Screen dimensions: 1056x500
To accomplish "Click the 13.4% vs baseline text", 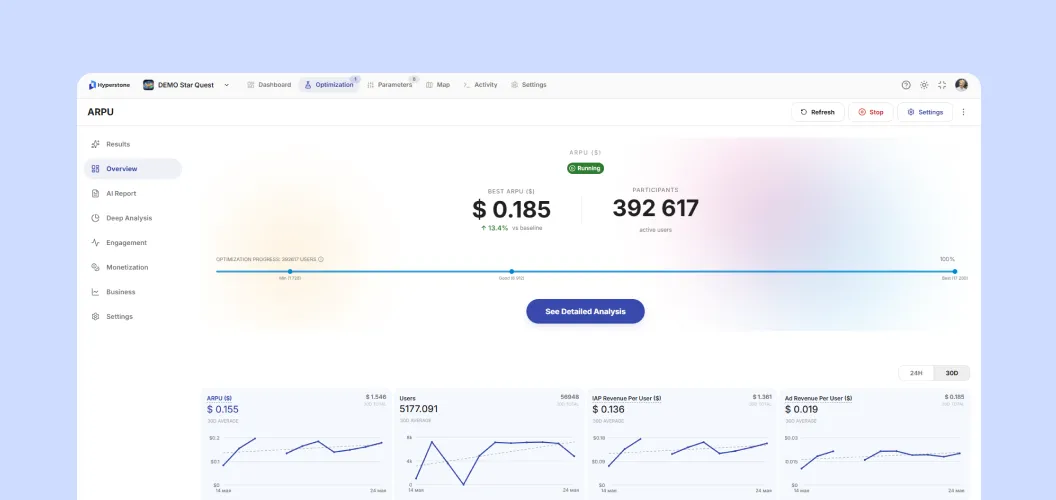I will pos(511,228).
